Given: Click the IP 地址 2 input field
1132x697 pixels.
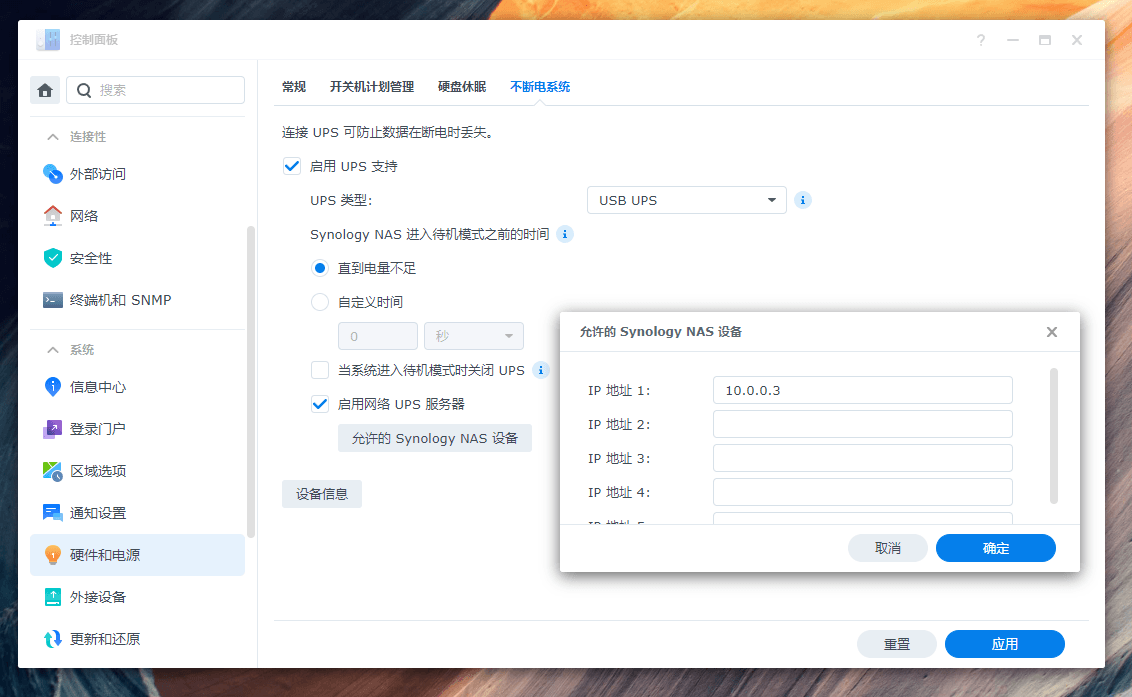Looking at the screenshot, I should pyautogui.click(x=862, y=424).
